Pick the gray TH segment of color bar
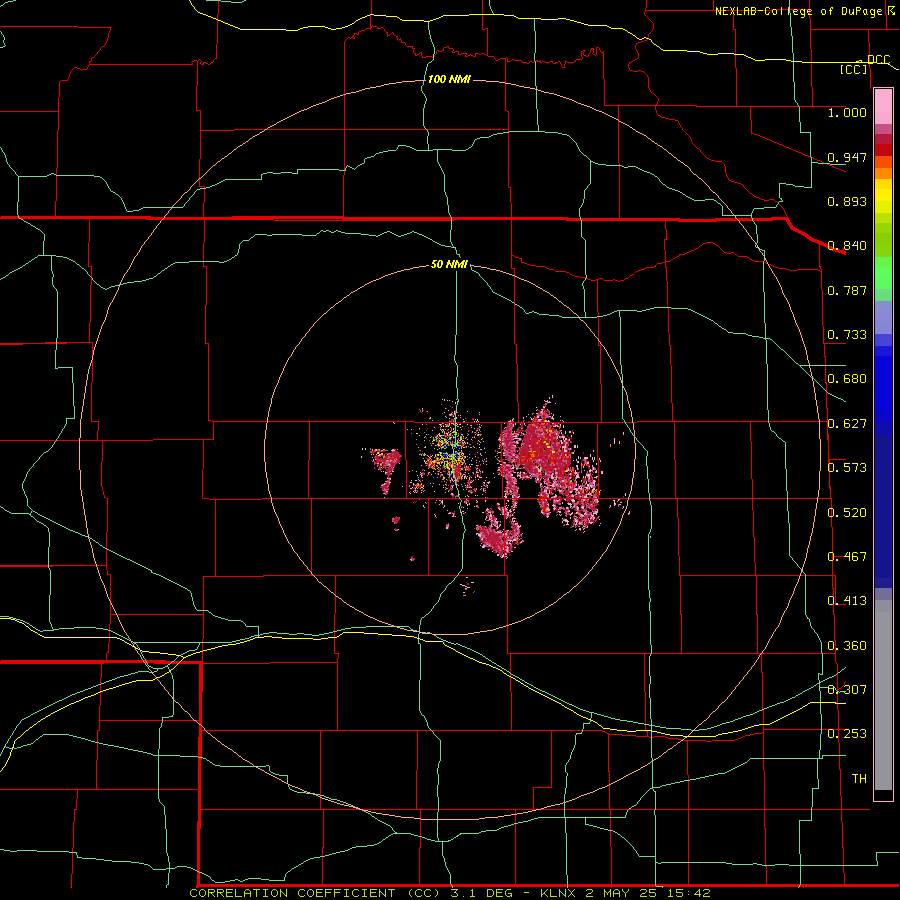Viewport: 900px width, 900px height. [x=883, y=695]
